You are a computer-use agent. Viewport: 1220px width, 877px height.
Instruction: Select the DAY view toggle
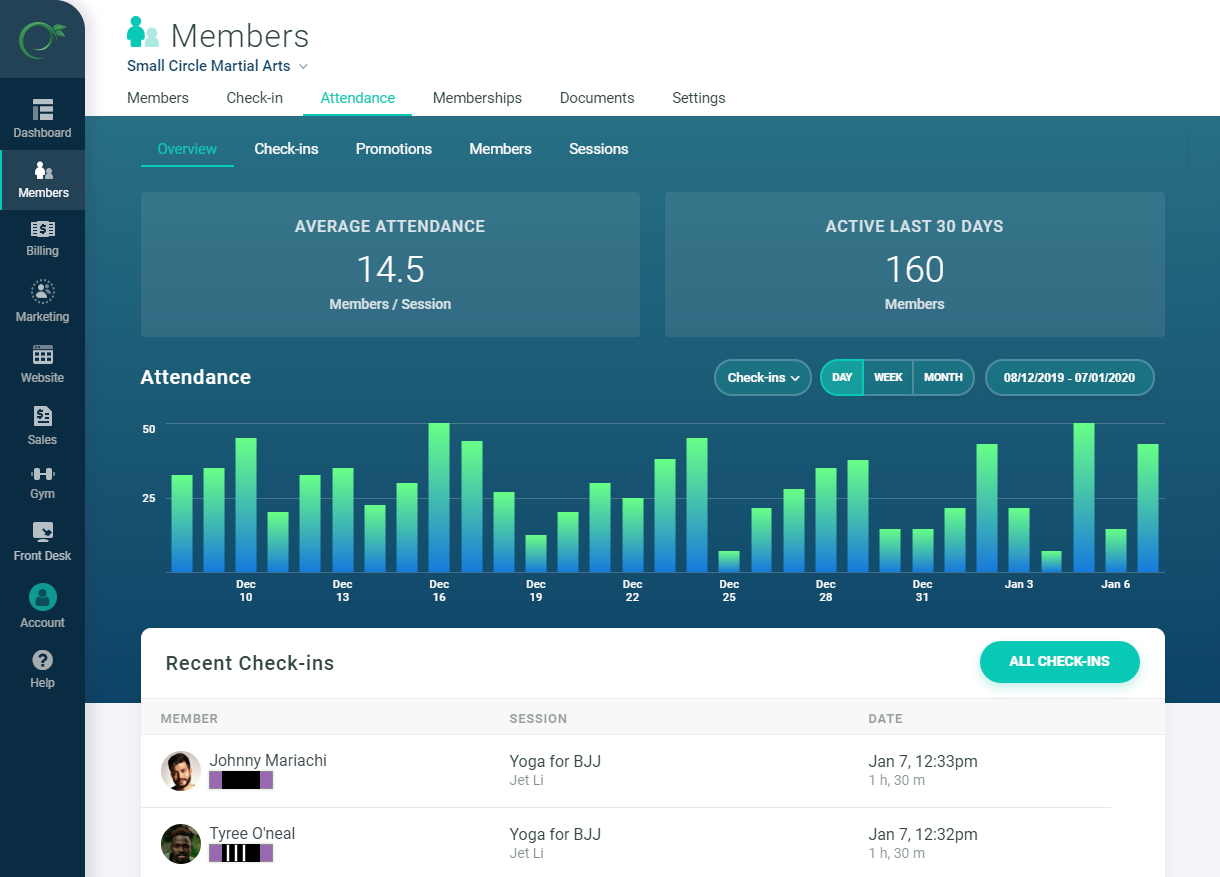pyautogui.click(x=841, y=377)
